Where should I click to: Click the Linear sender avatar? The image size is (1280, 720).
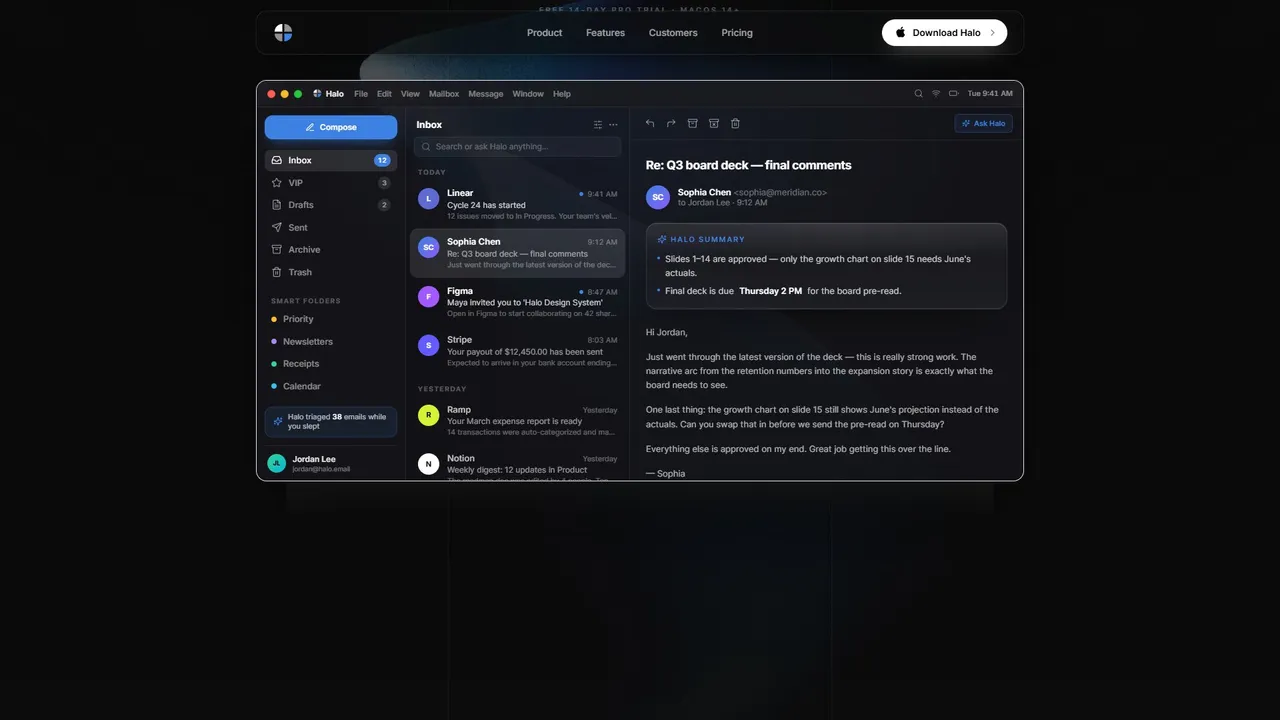(x=429, y=199)
